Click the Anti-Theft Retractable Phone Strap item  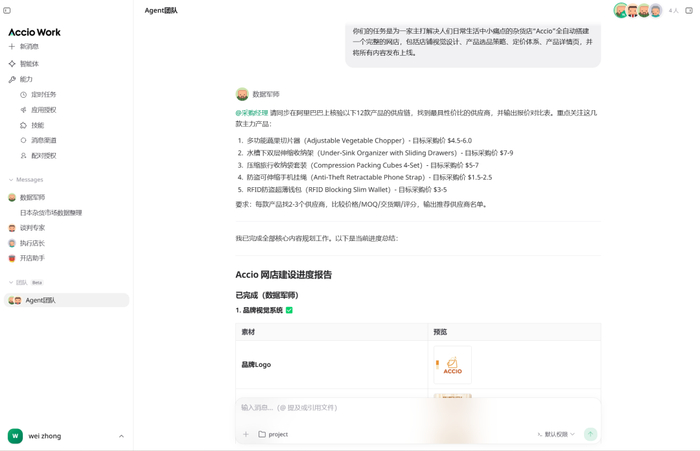point(369,177)
